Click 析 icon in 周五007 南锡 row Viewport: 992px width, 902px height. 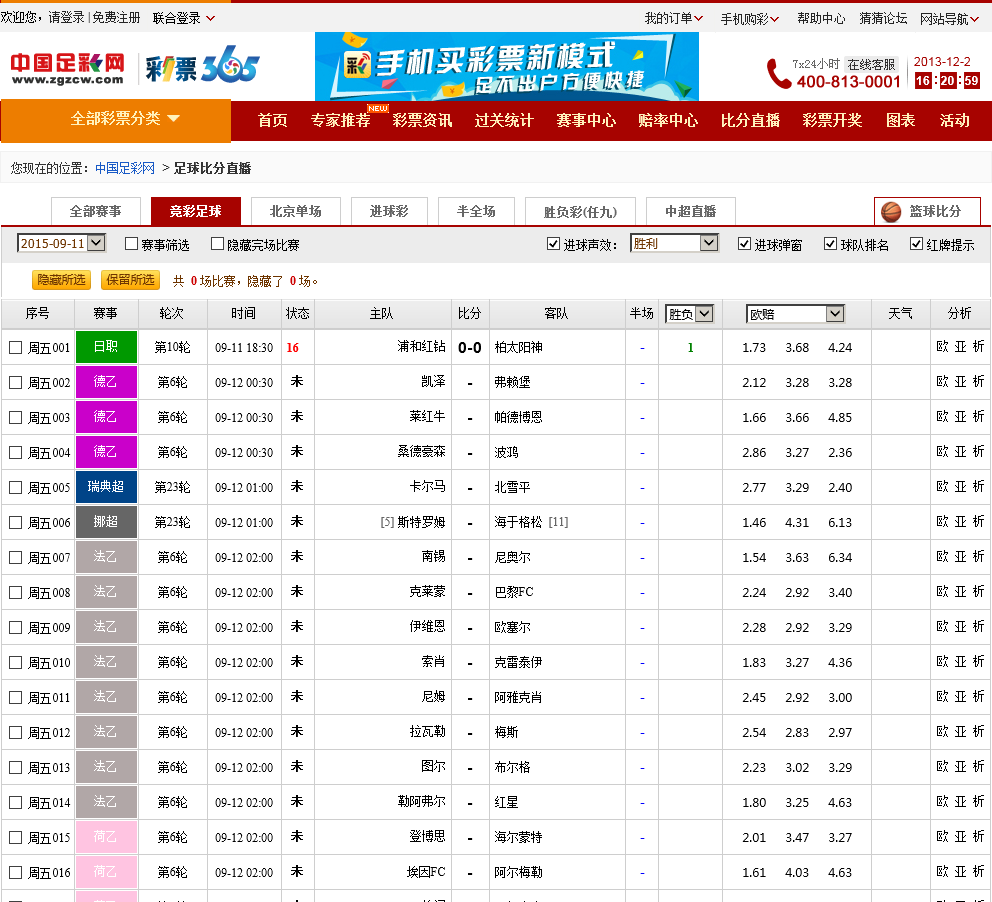tap(978, 557)
